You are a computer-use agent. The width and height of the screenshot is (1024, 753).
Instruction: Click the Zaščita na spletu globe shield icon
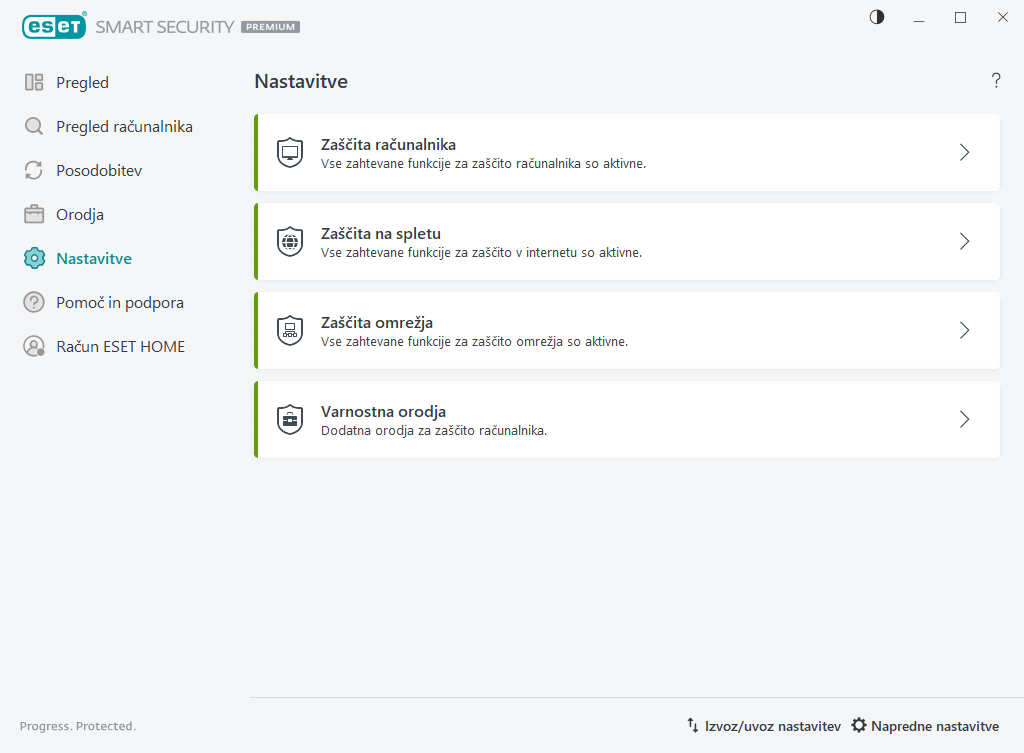click(x=290, y=242)
